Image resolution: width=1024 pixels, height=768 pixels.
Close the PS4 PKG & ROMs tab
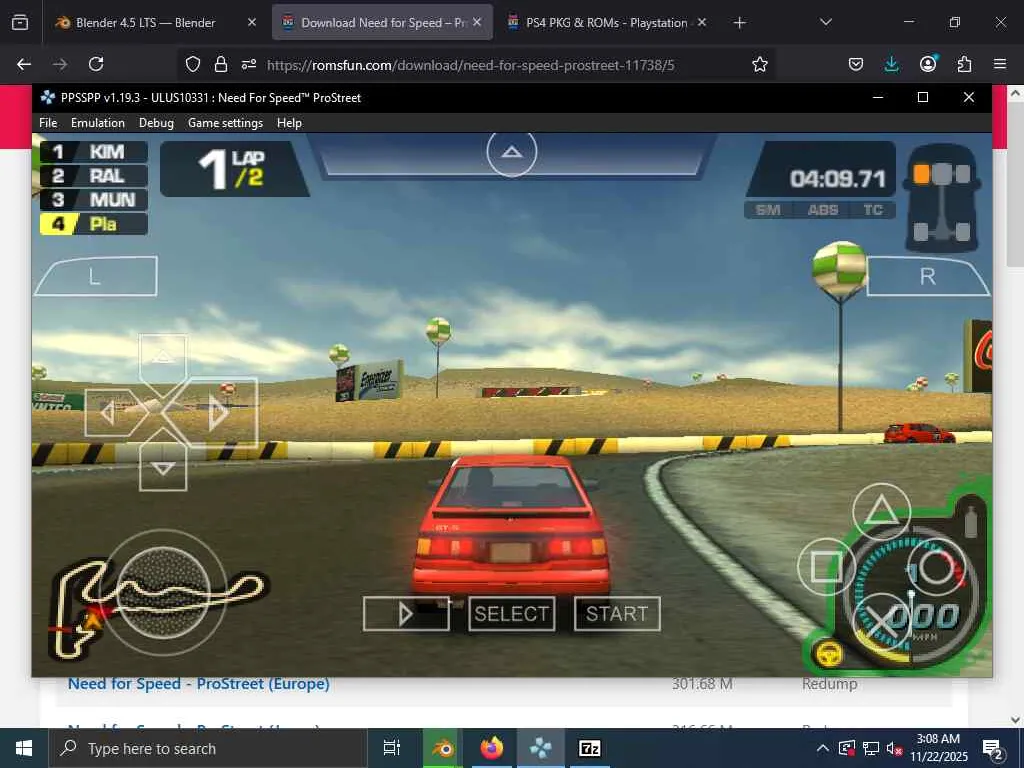702,22
